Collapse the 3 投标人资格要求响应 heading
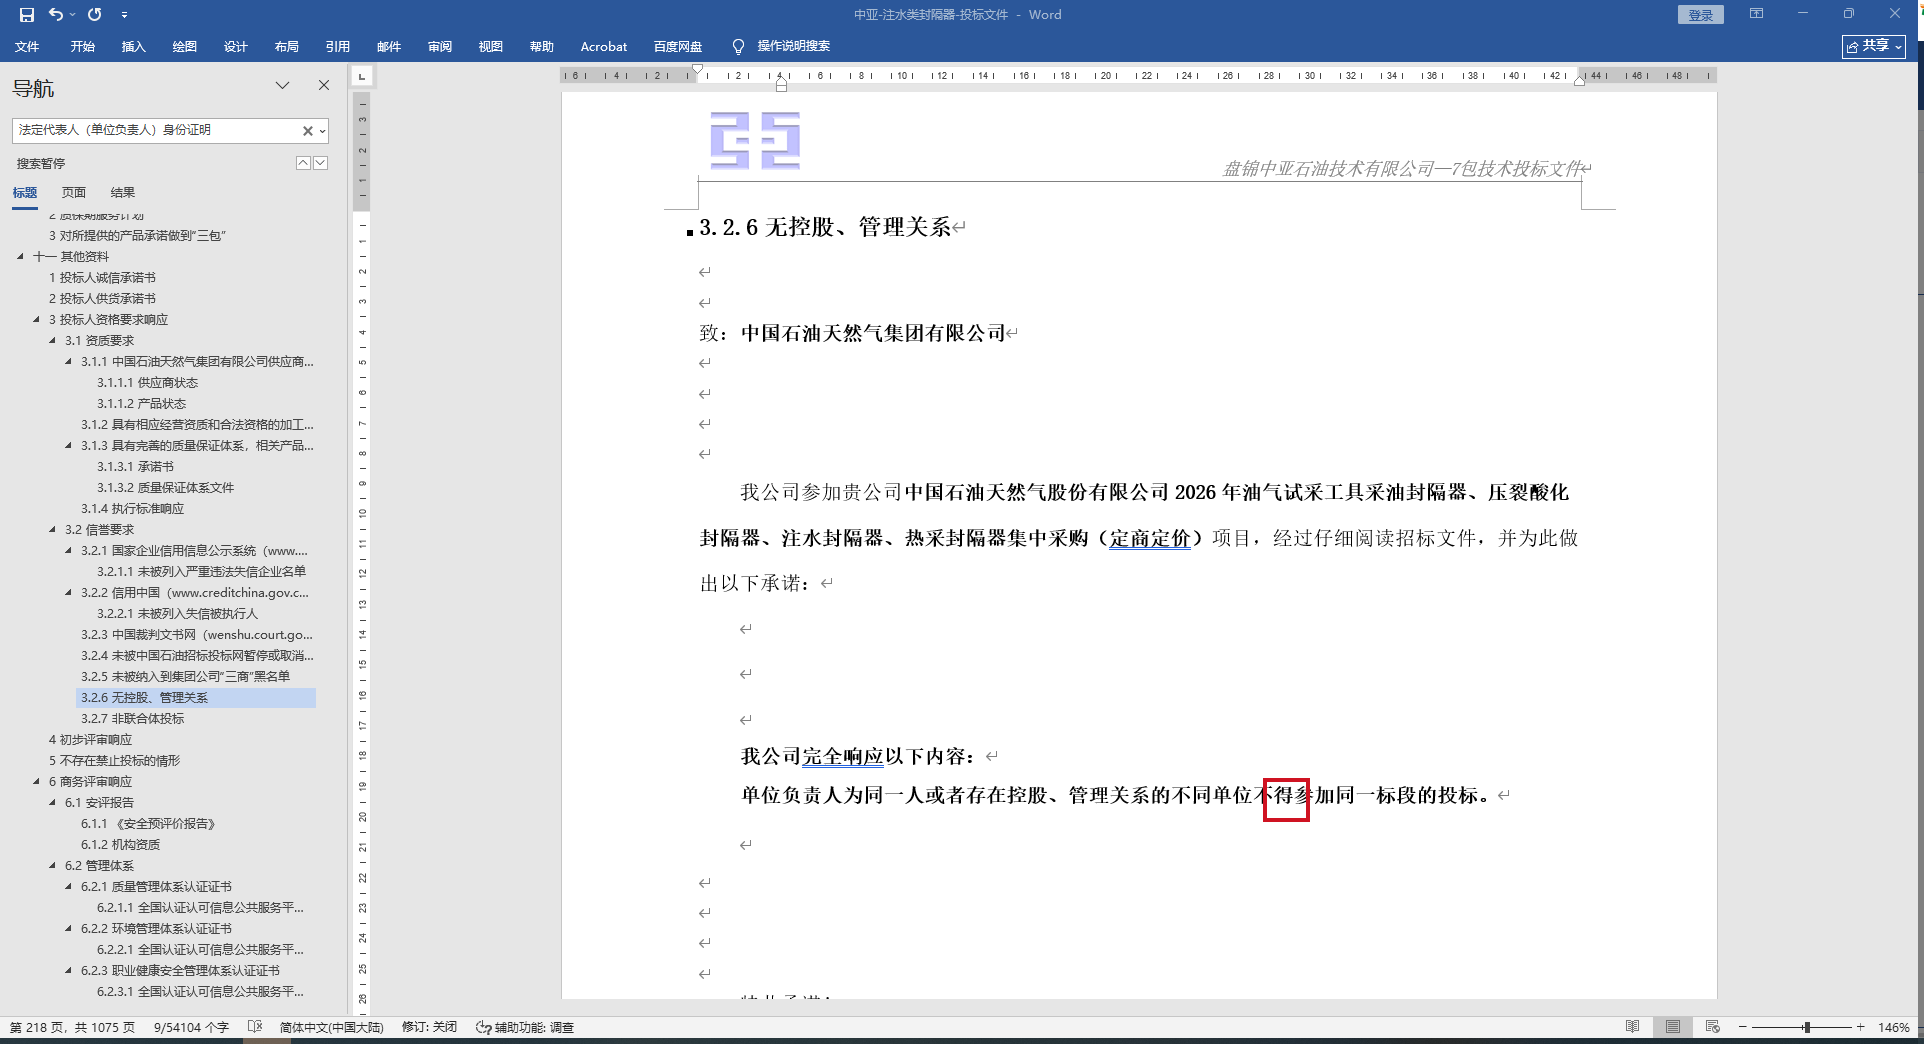The width and height of the screenshot is (1924, 1044). [36, 320]
